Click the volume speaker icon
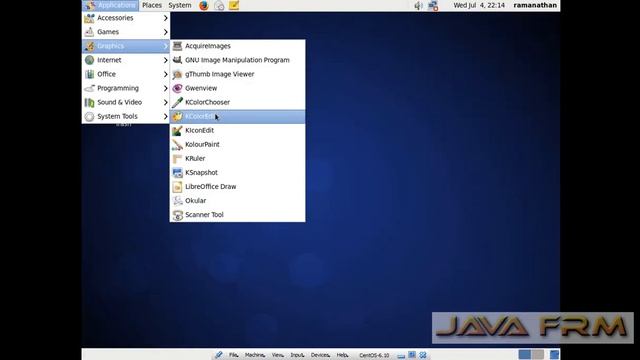 coord(418,5)
